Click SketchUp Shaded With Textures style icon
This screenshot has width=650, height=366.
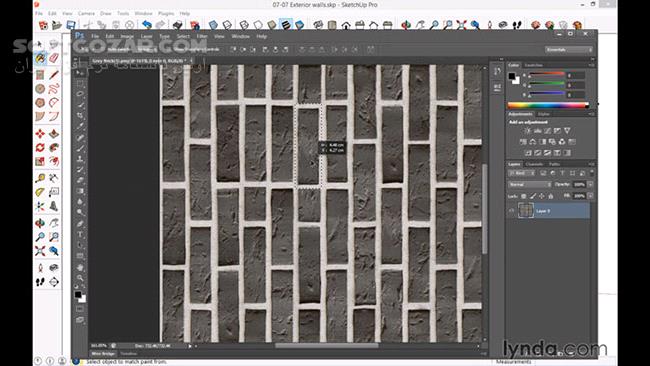pos(286,25)
